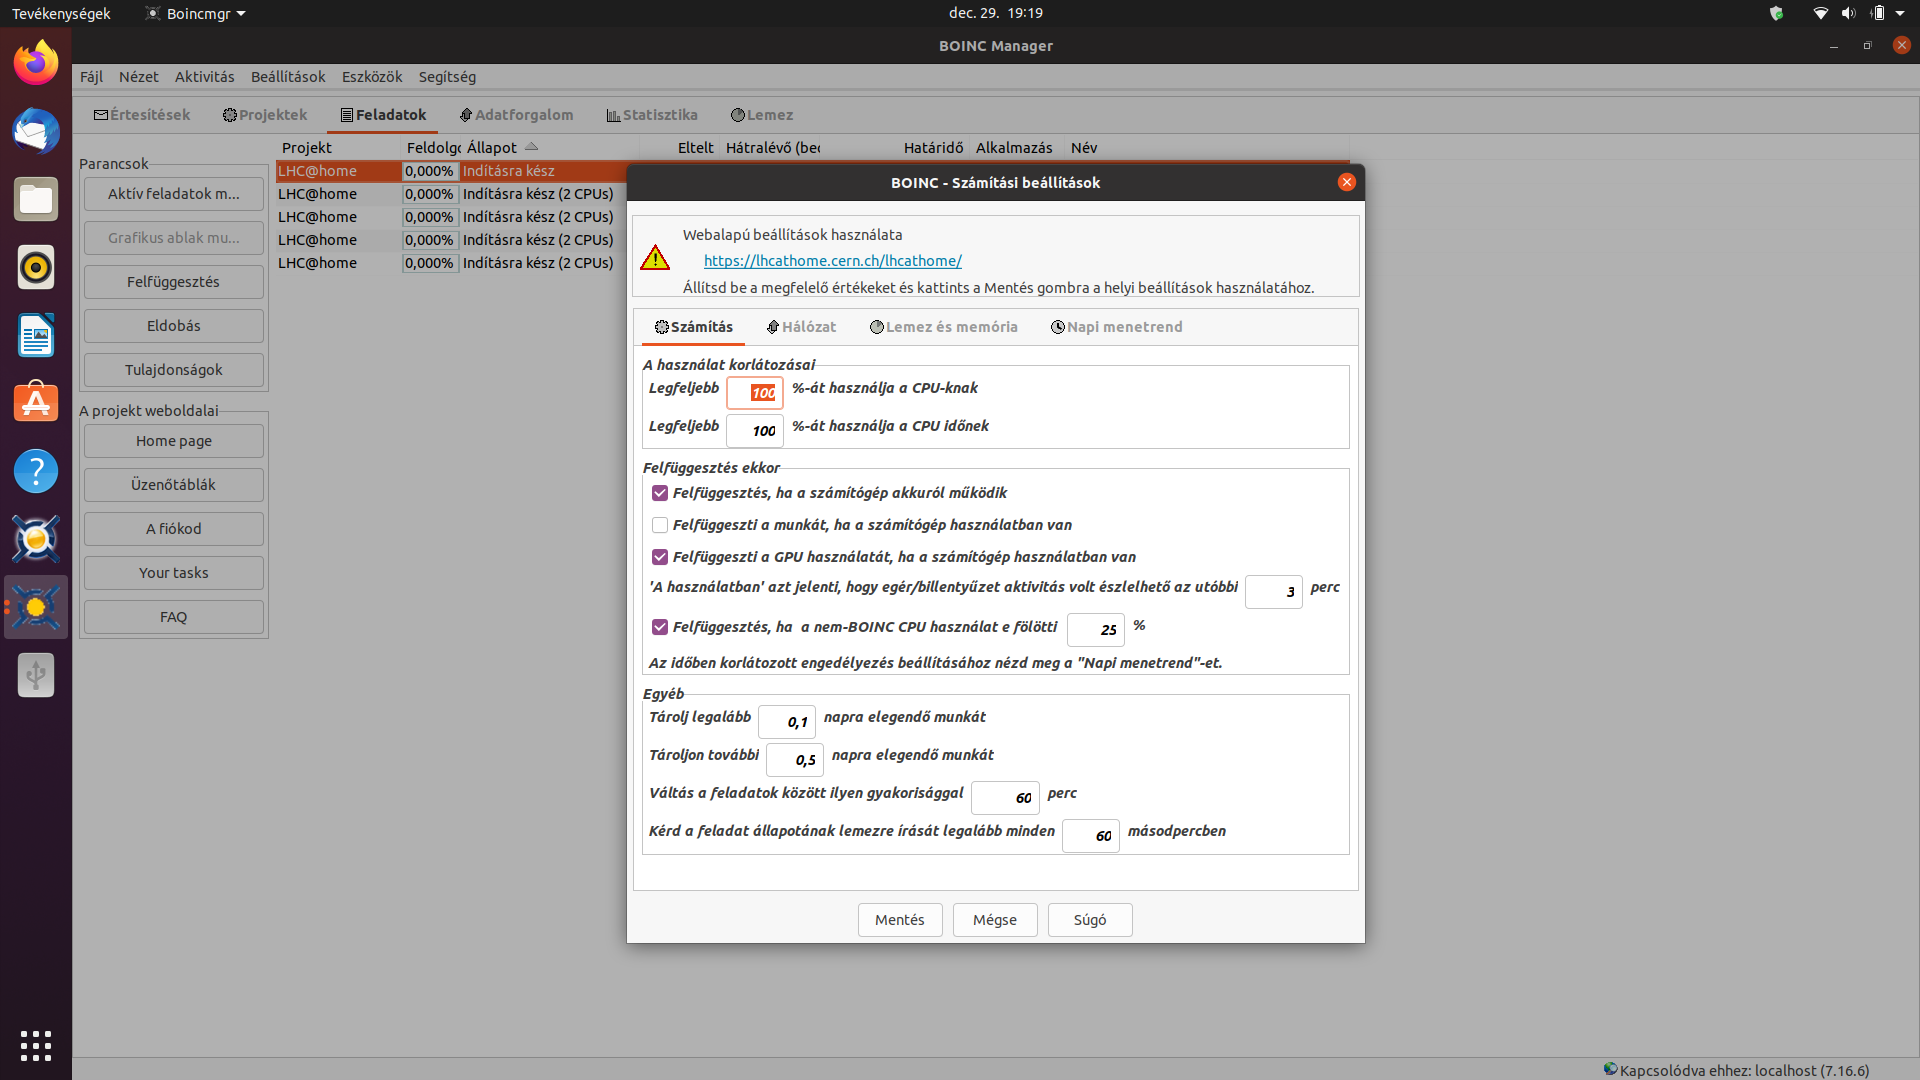Select the Számítás tab
The image size is (1920, 1080).
point(694,327)
